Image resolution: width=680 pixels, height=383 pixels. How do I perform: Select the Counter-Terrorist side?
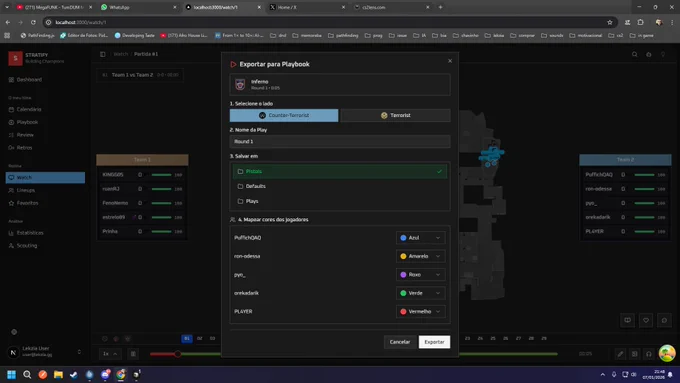coord(284,115)
